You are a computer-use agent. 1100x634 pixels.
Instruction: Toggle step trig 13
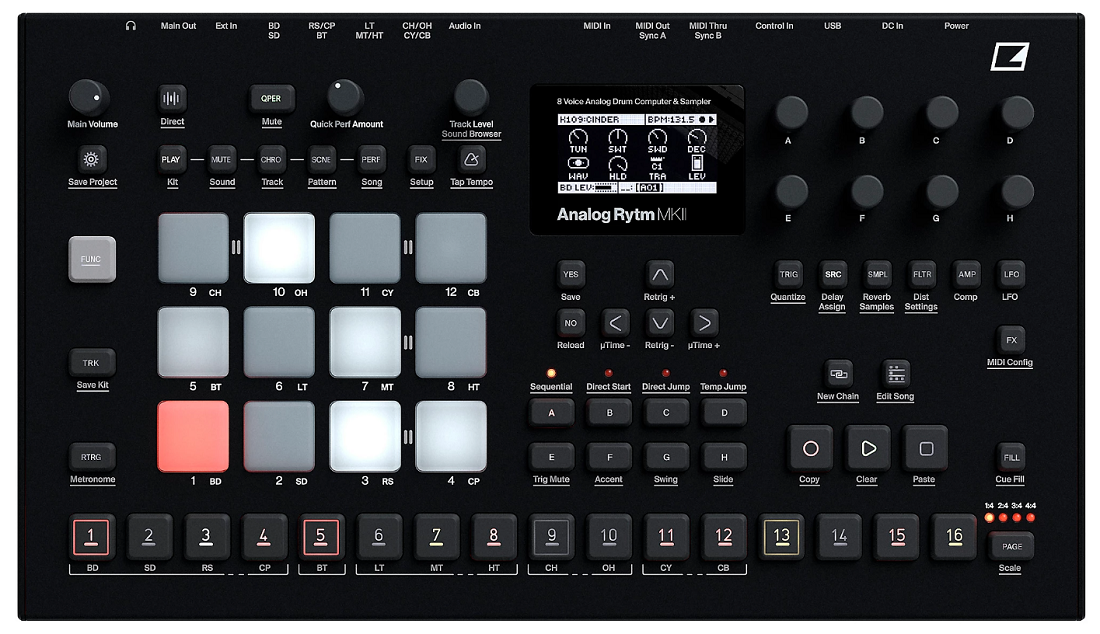(782, 537)
